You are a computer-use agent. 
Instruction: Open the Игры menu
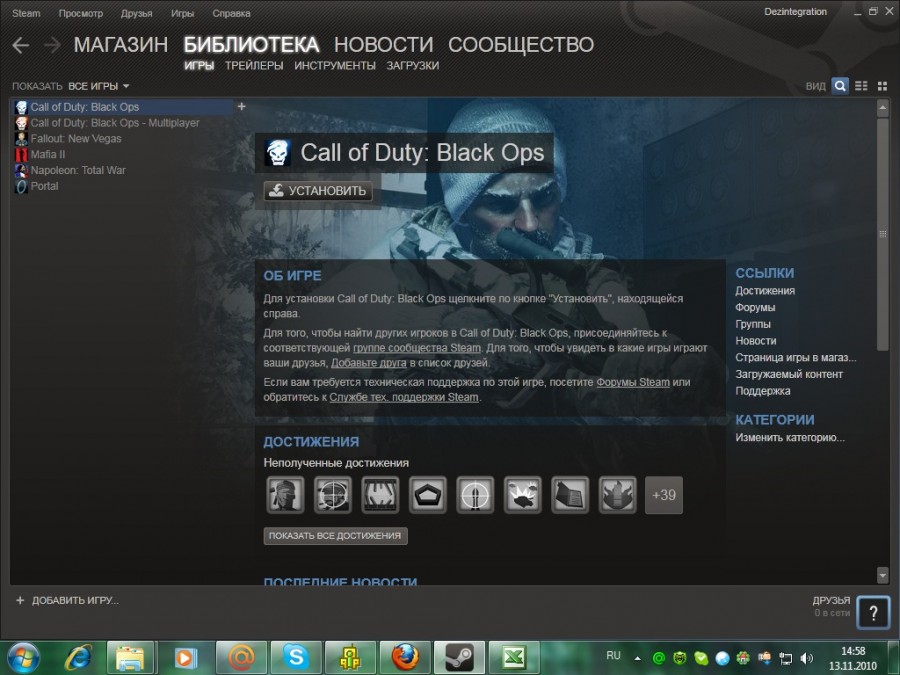(x=183, y=13)
